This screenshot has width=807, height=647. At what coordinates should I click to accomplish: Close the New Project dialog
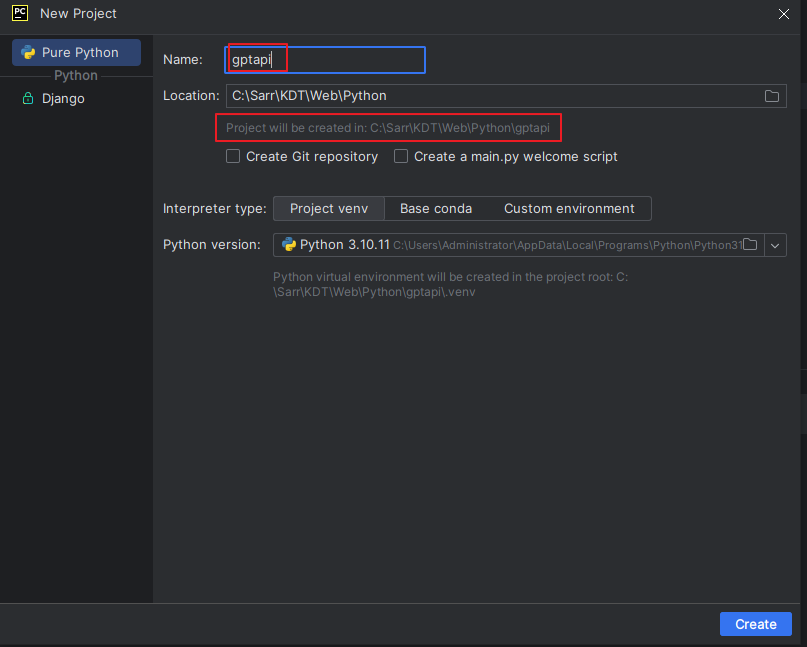pos(783,14)
